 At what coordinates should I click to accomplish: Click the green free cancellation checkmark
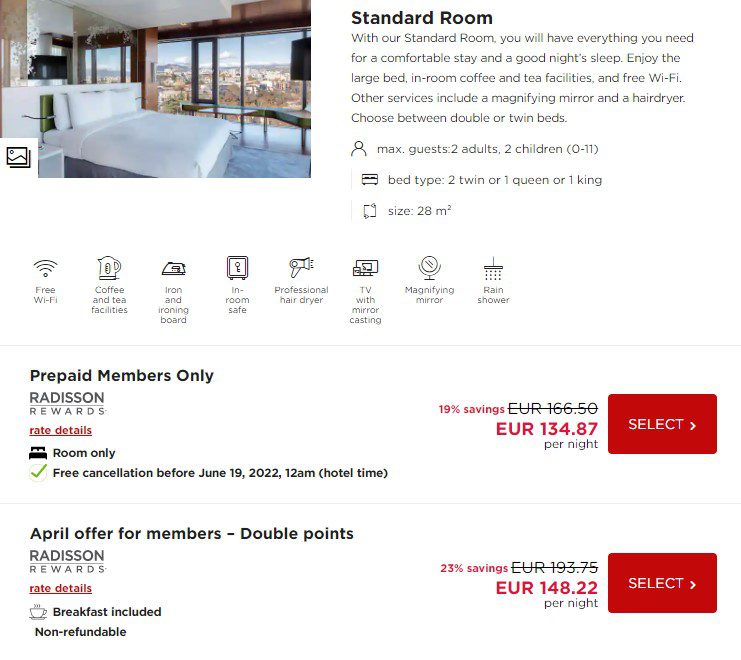tap(38, 472)
